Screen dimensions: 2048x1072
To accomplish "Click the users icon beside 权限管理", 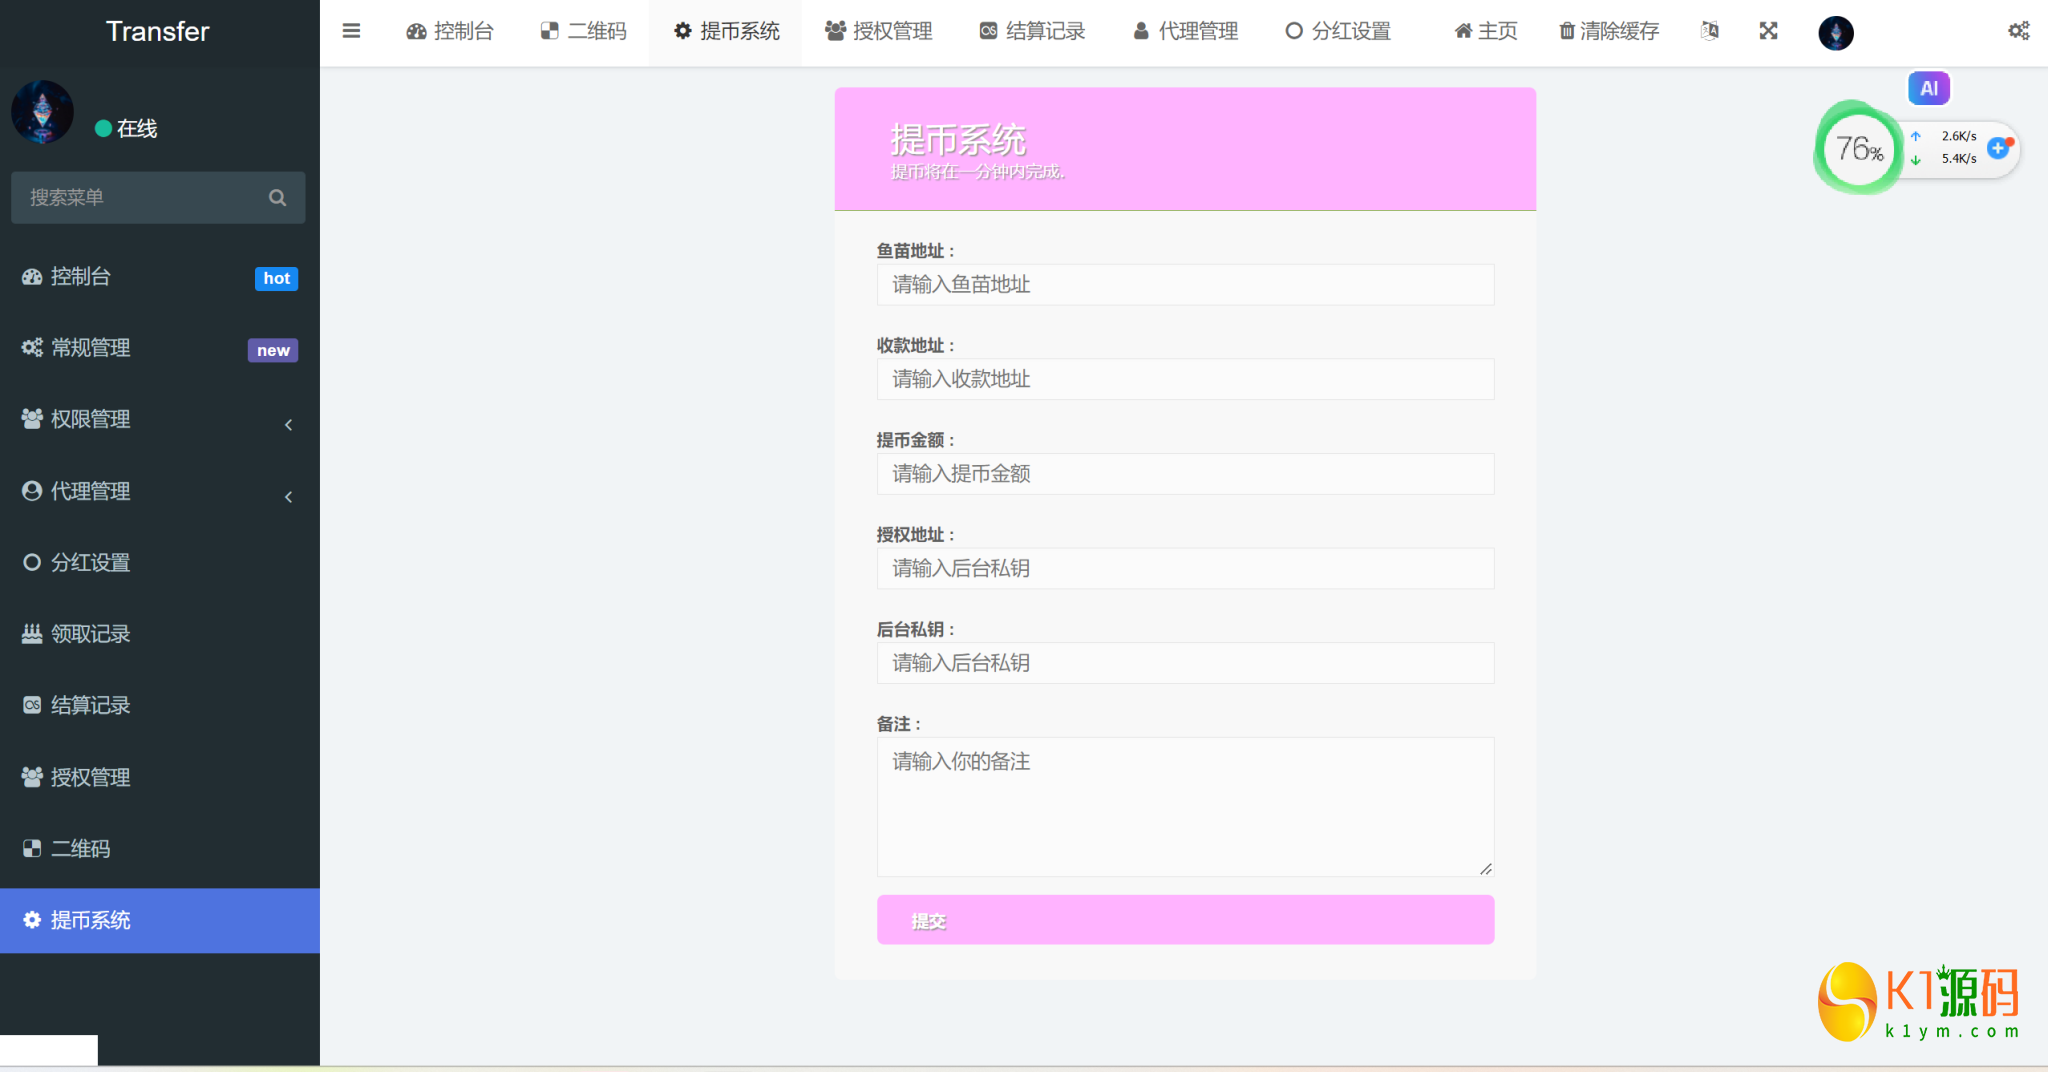I will click(32, 419).
